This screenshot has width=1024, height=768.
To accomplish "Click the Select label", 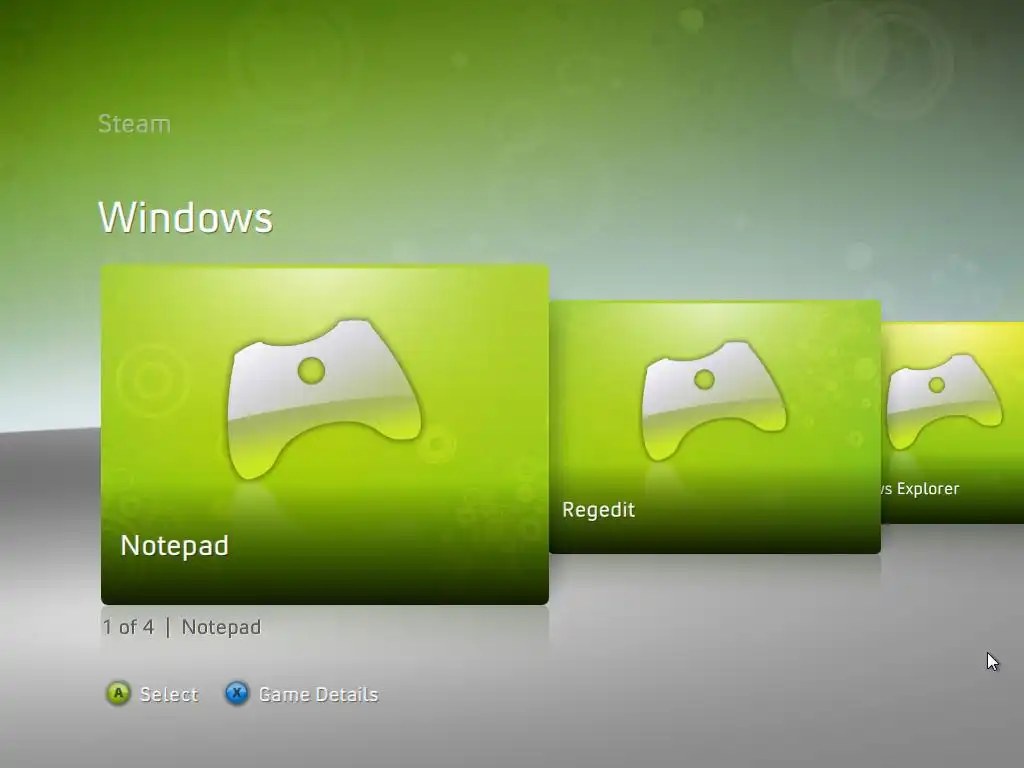I will tap(168, 694).
